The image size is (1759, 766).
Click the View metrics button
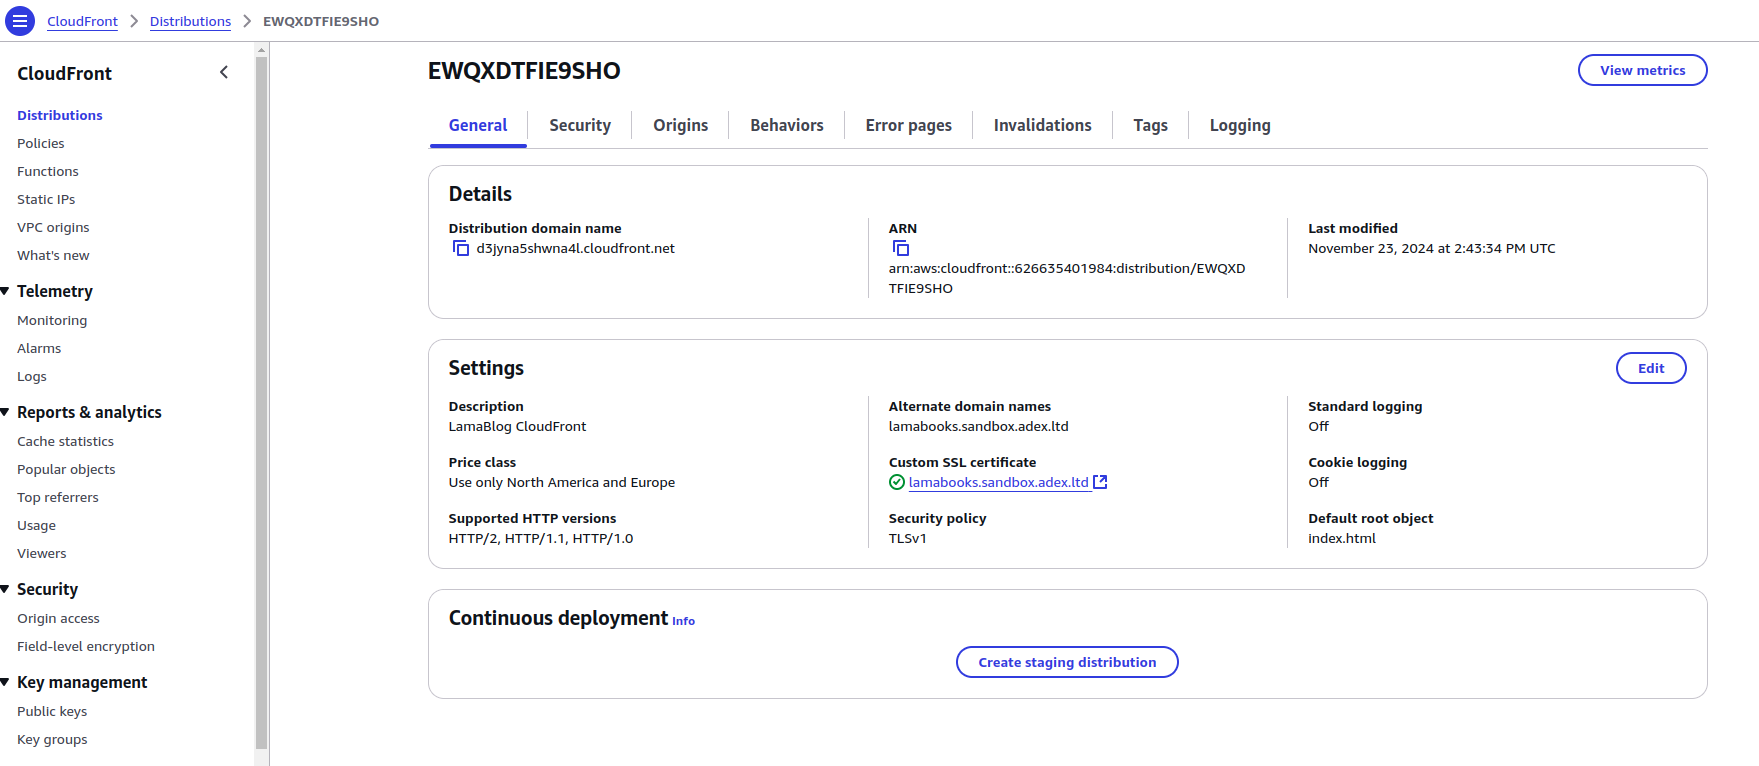coord(1643,70)
